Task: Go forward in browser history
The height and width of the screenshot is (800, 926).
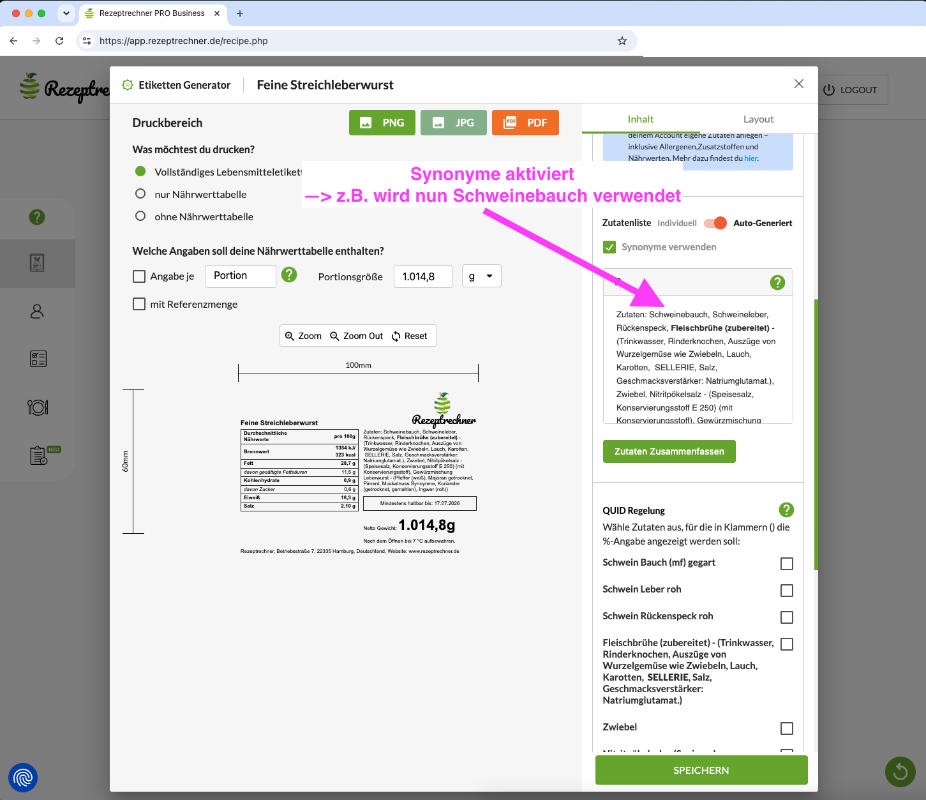Action: [x=36, y=41]
